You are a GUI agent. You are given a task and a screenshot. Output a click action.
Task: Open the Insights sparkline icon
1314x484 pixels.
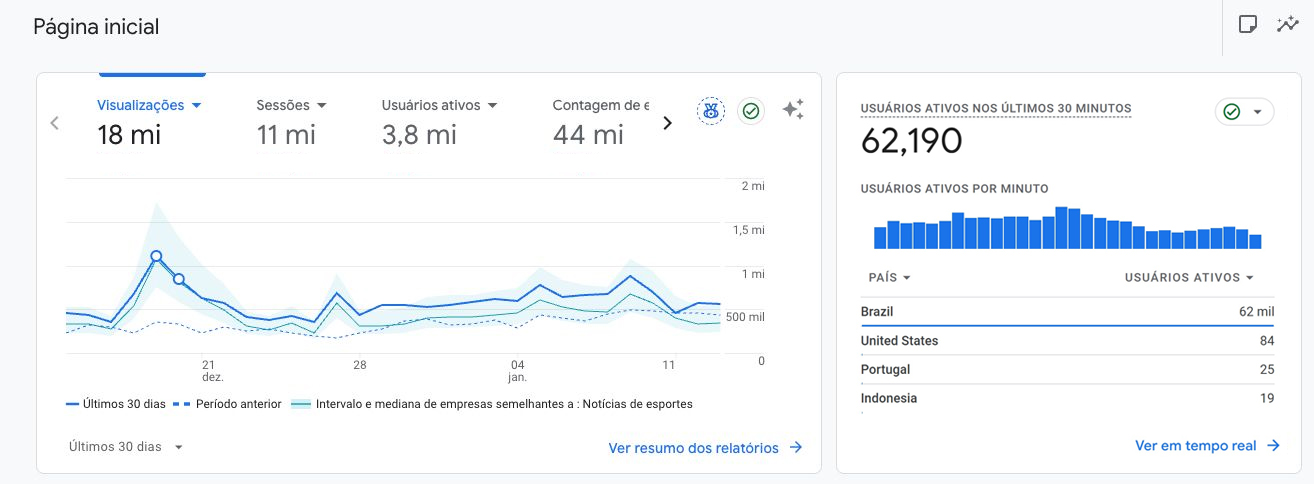1288,24
